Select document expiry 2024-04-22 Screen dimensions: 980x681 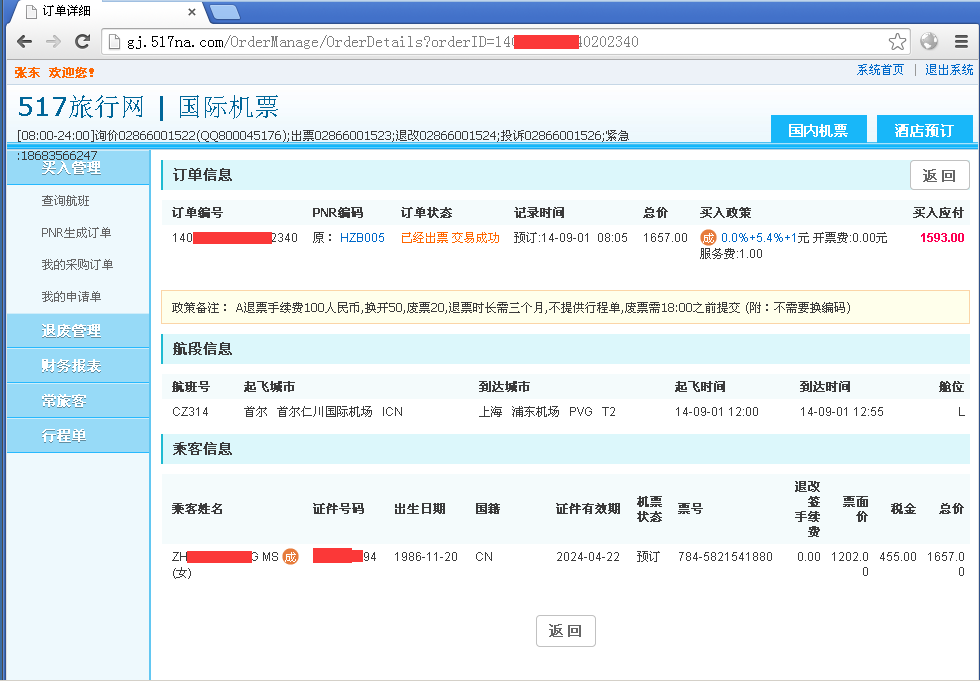(588, 556)
